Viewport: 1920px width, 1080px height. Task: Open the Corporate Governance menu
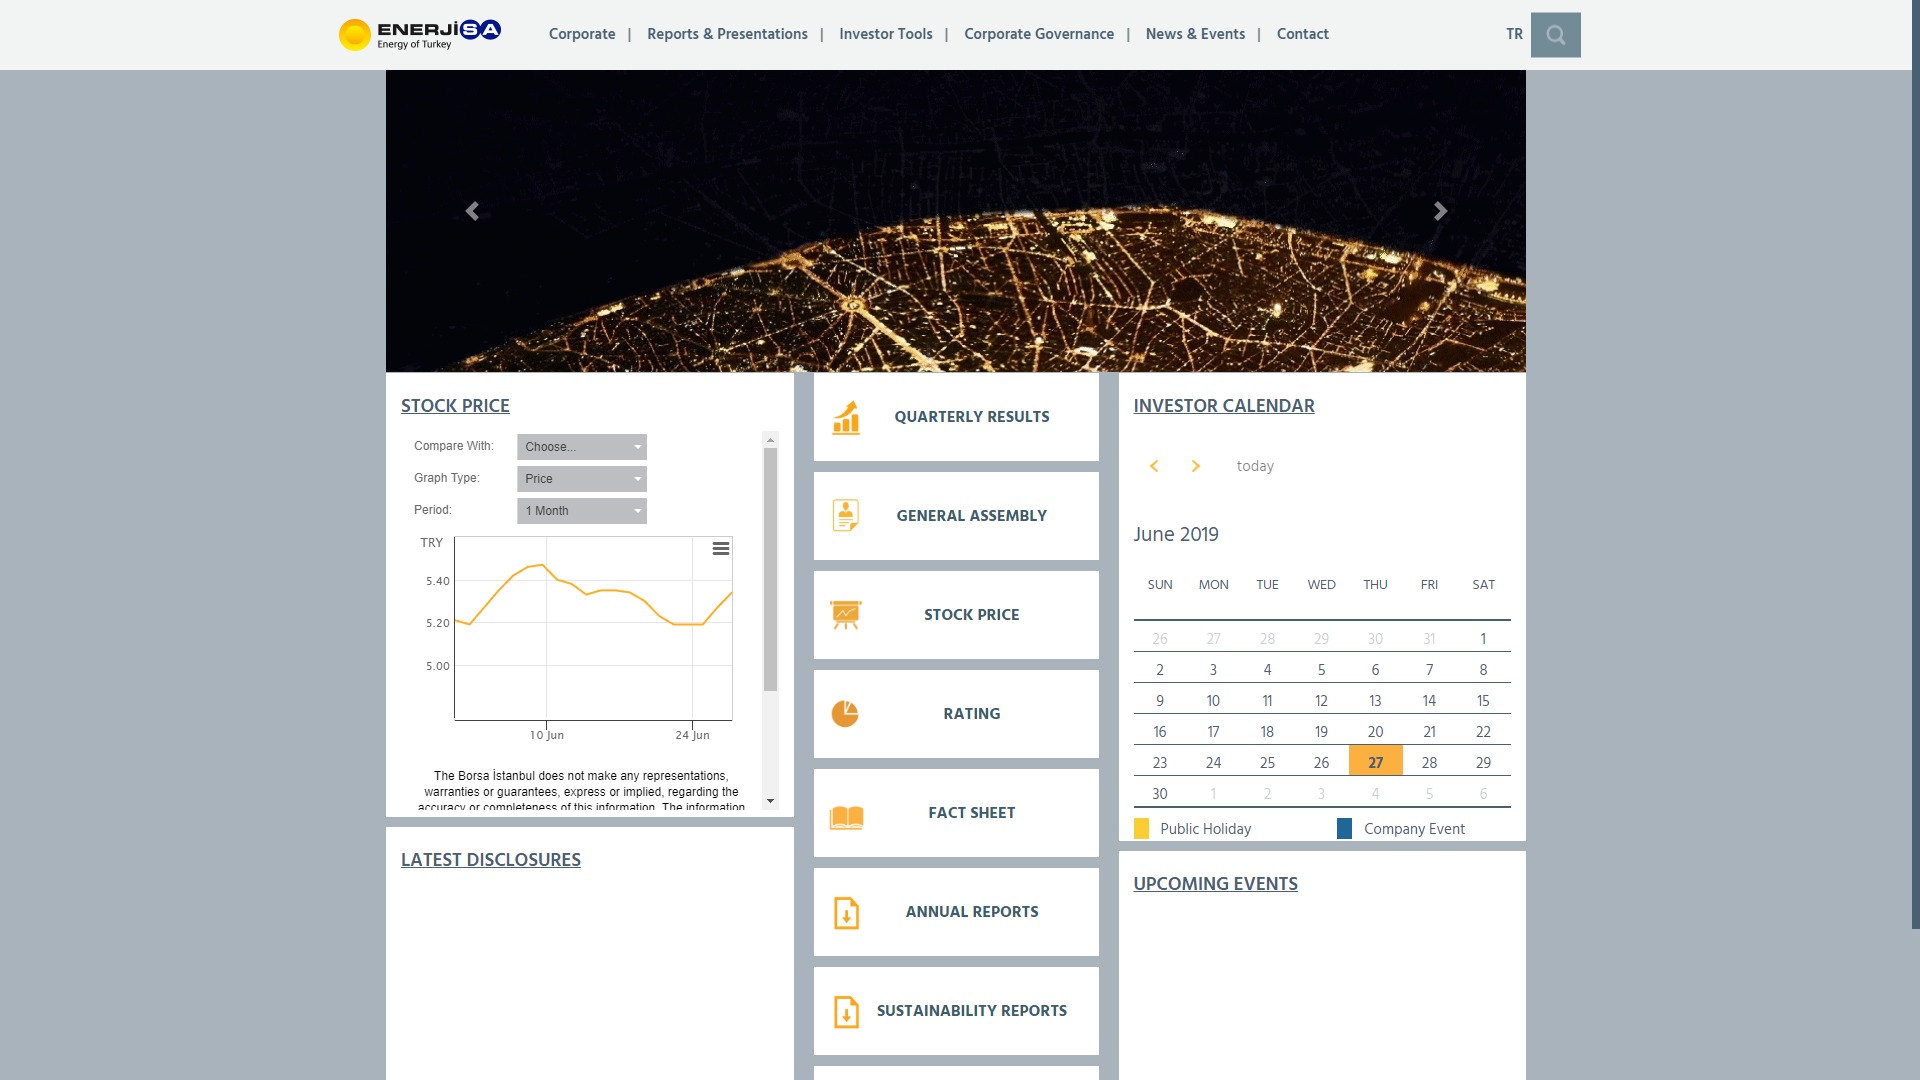pos(1038,34)
